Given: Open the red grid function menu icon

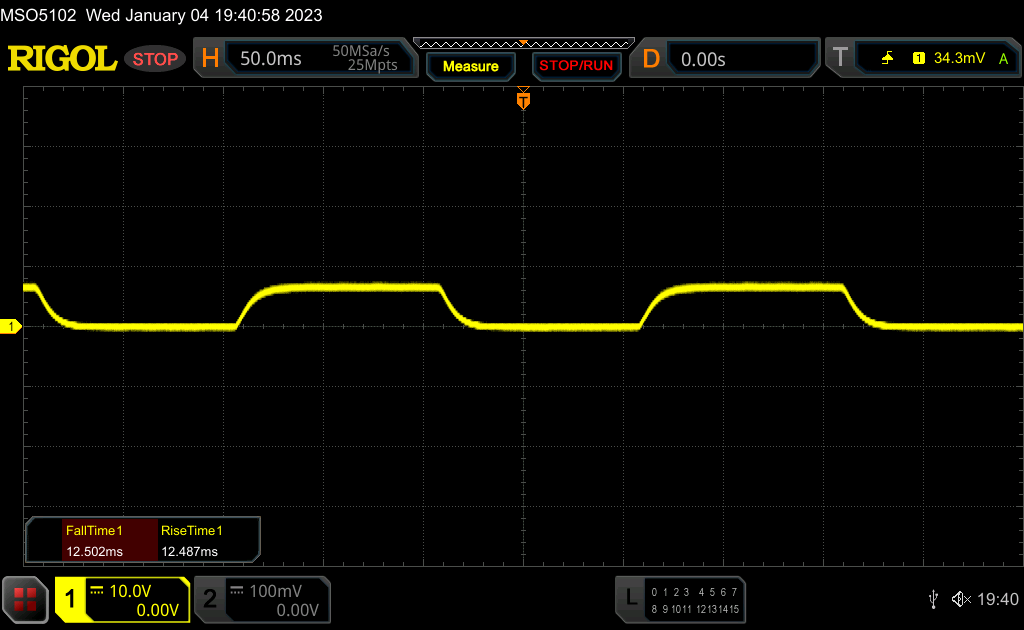Looking at the screenshot, I should tap(25, 599).
